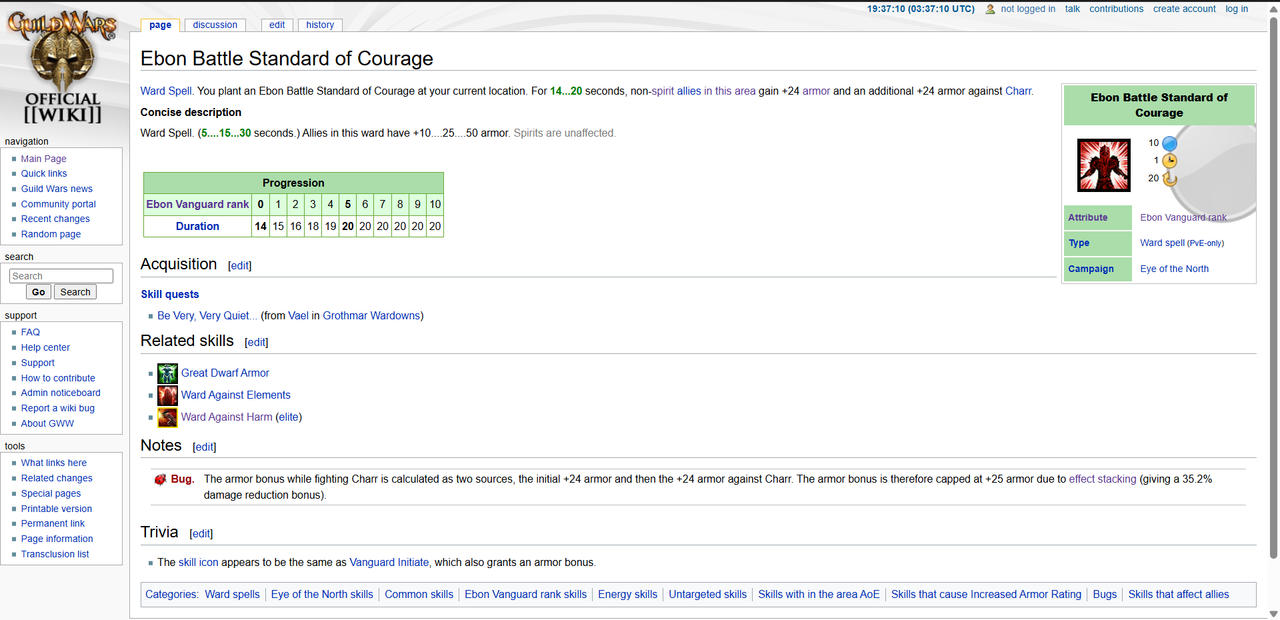Click the Go button under search
Viewport: 1280px width, 620px height.
38,292
